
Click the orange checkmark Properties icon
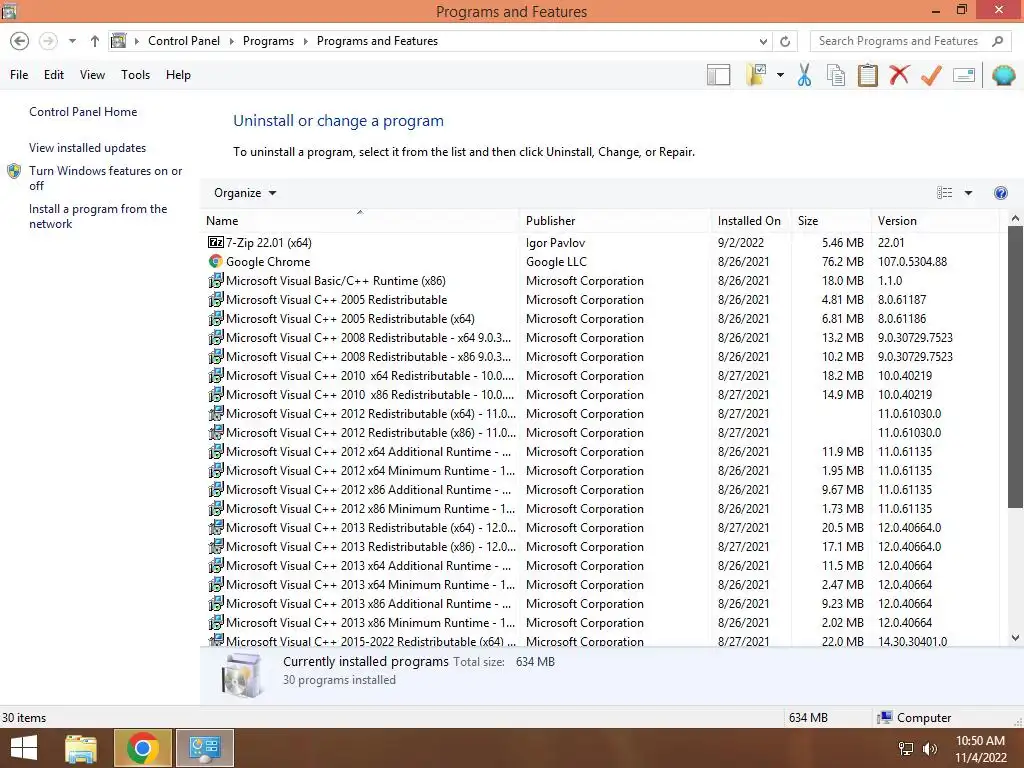pyautogui.click(x=931, y=75)
